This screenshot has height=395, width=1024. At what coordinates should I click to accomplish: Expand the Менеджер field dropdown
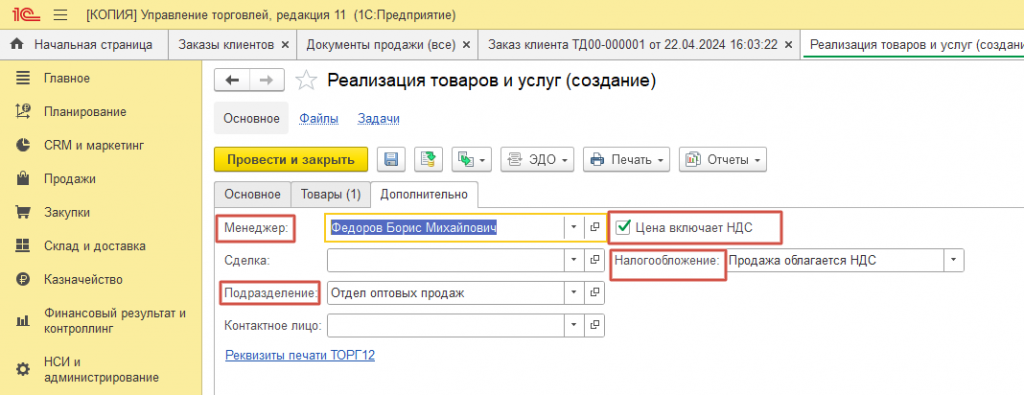(573, 227)
